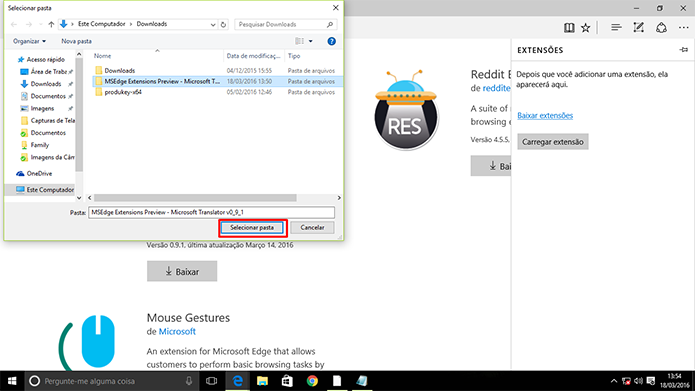Go up one folder level

point(51,24)
